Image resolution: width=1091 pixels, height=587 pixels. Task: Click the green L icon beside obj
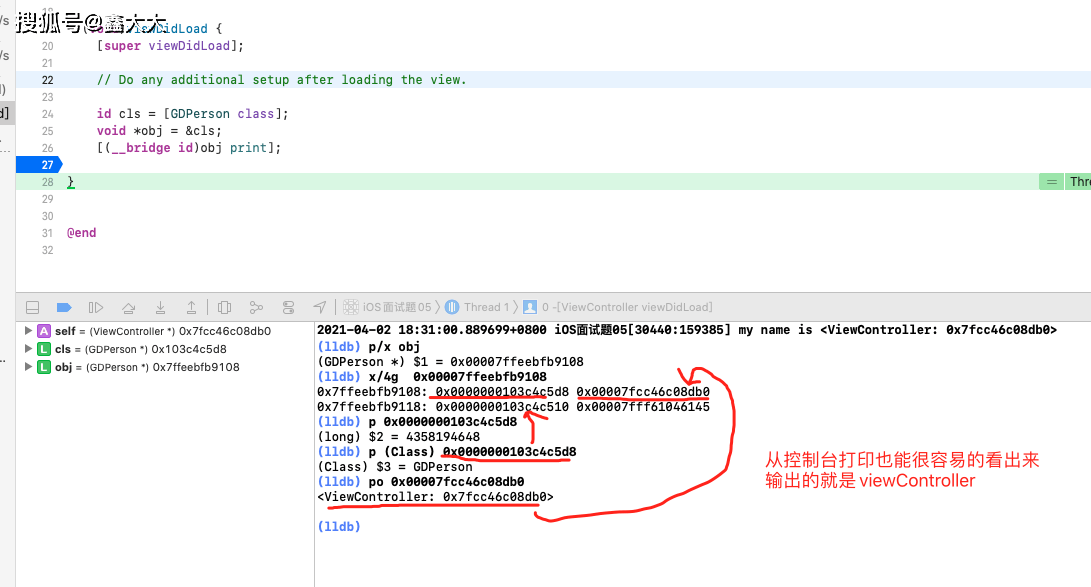[44, 367]
